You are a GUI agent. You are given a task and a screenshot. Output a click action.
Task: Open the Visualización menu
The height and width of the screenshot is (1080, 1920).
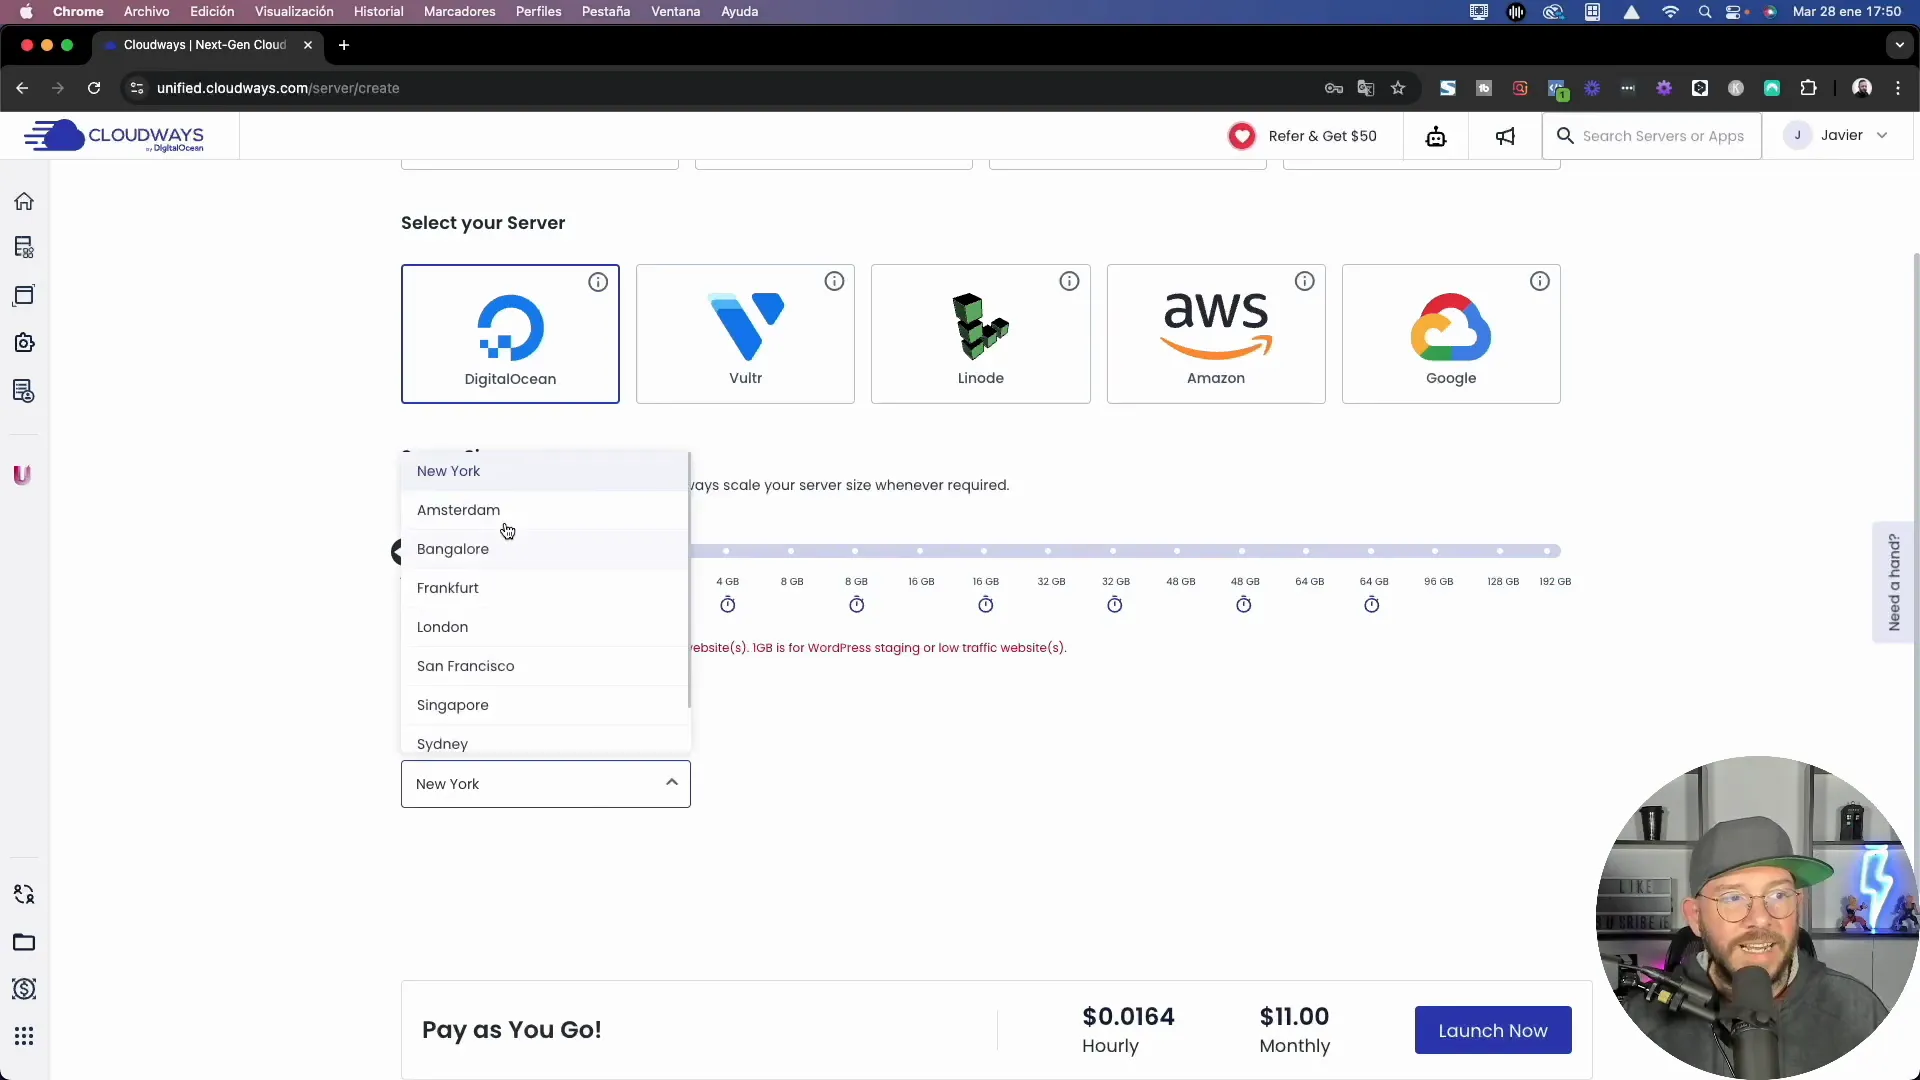click(x=294, y=11)
